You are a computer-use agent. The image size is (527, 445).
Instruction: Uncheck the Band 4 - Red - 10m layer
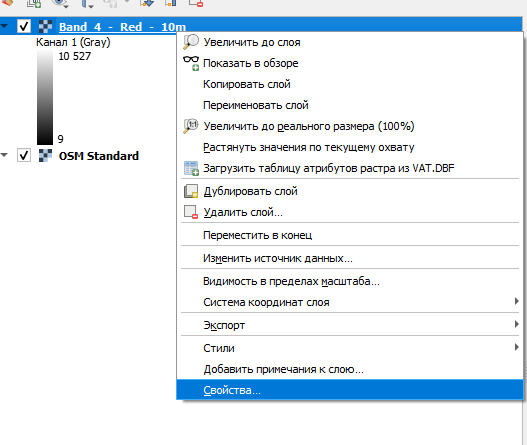point(24,26)
